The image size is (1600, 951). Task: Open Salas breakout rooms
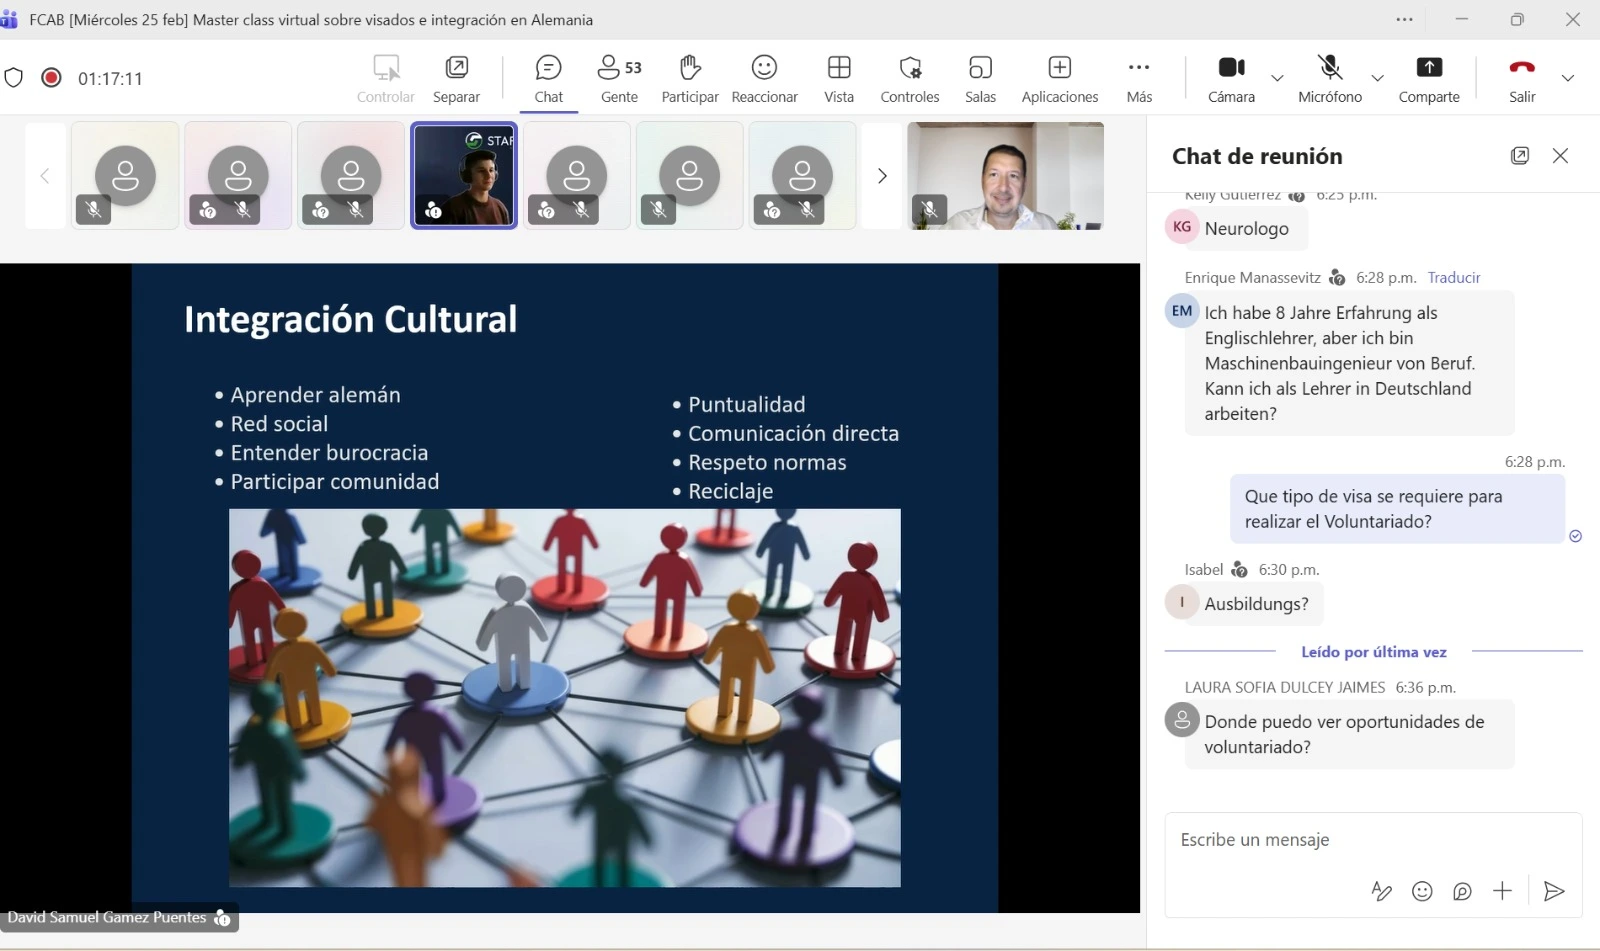tap(980, 78)
